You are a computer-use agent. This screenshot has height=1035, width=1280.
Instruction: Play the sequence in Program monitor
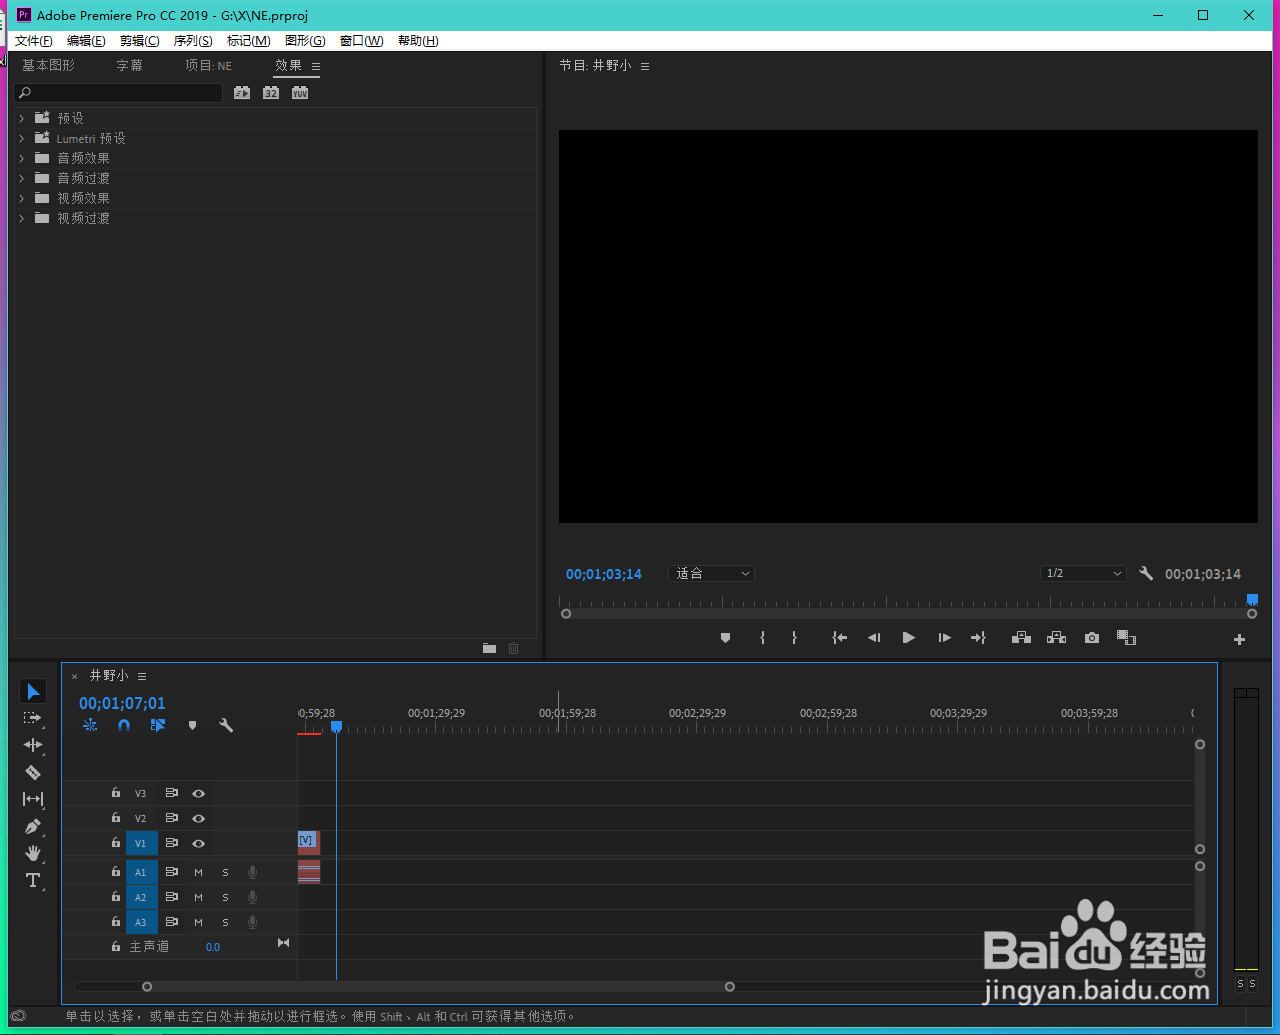point(908,638)
